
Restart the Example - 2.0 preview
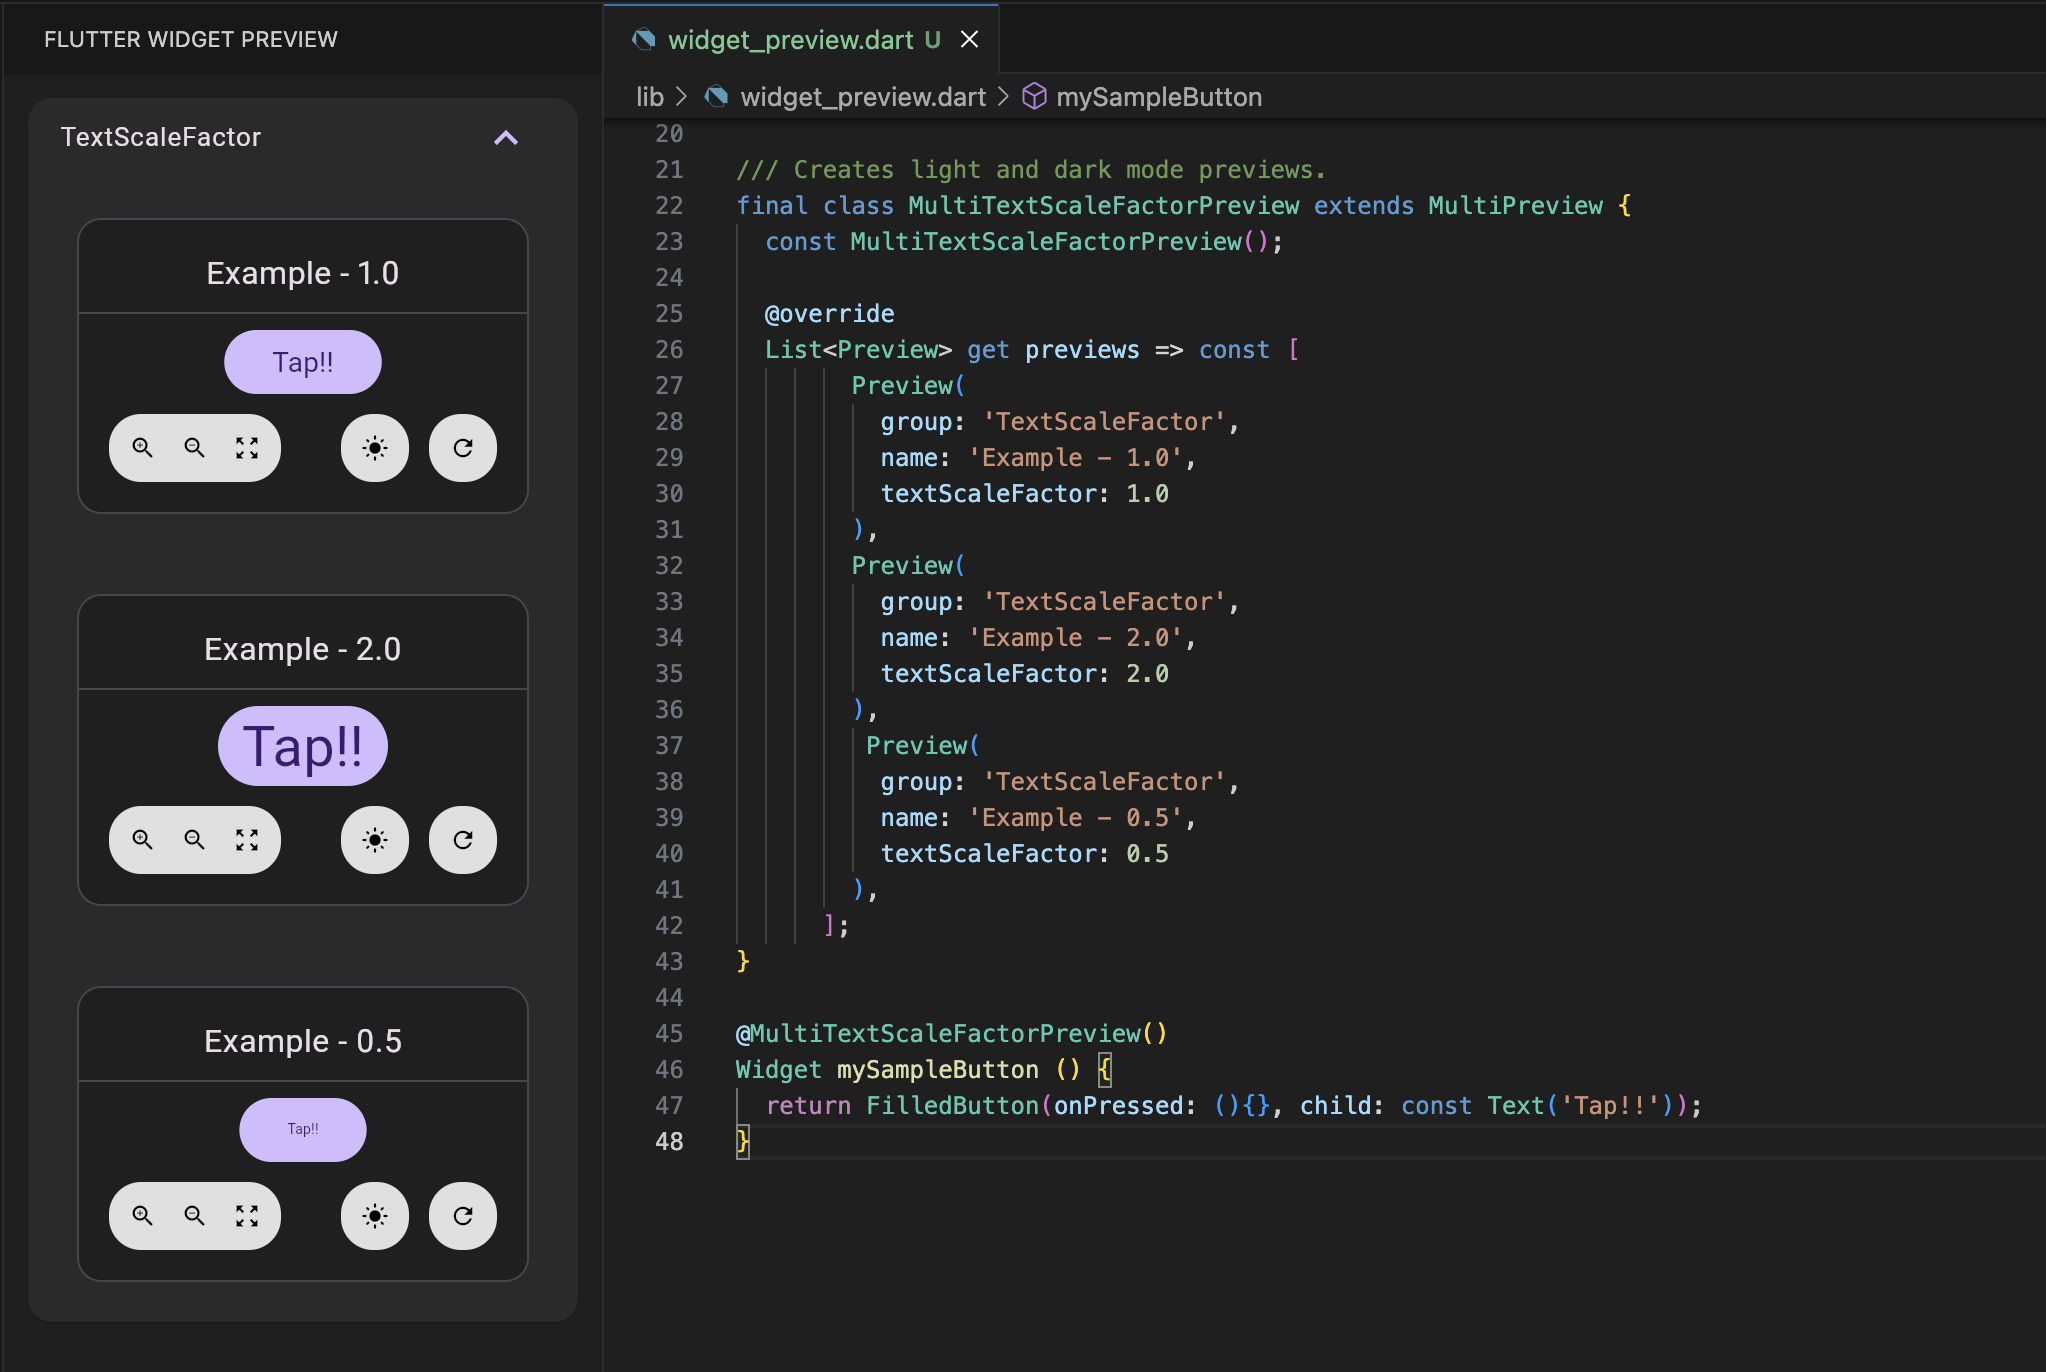[463, 840]
